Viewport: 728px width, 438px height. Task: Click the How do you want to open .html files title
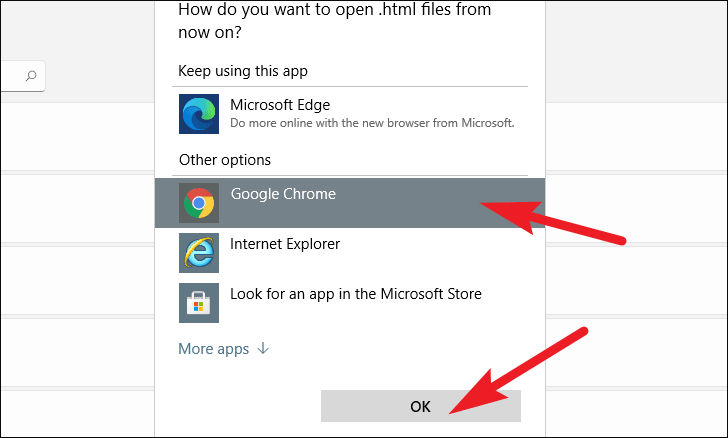click(x=334, y=21)
